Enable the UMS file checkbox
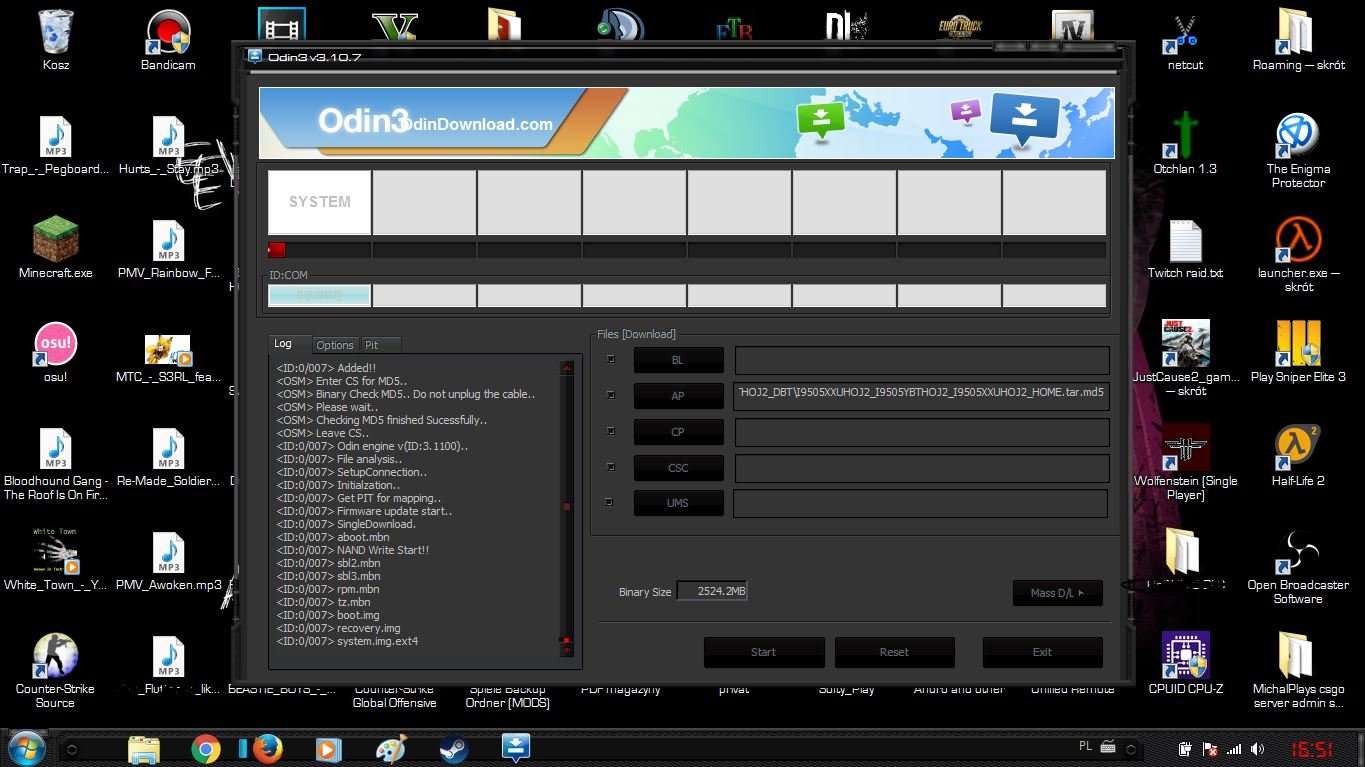 [x=611, y=502]
